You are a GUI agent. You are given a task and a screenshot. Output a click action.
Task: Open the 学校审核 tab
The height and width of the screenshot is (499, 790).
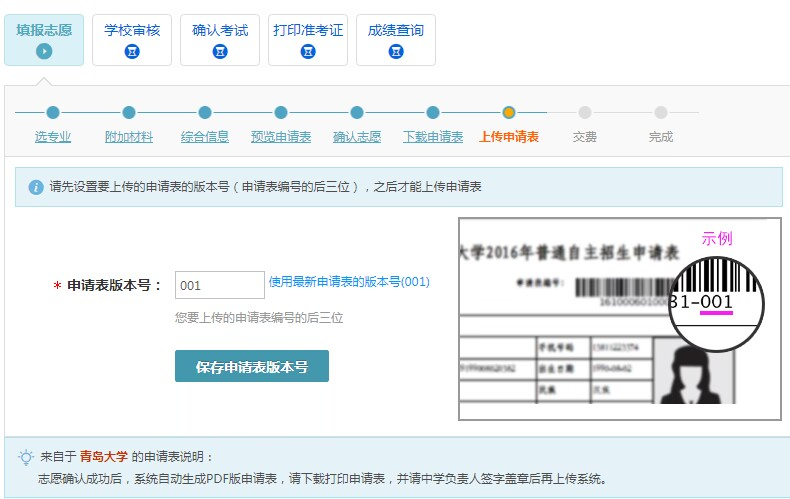(132, 31)
